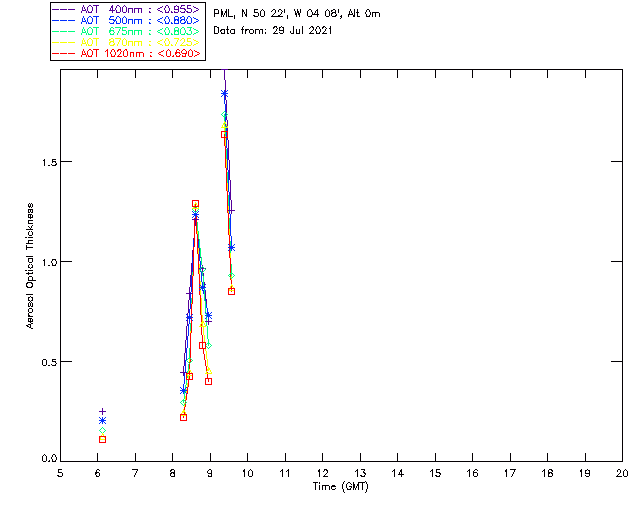640x512 pixels.
Task: Pick the last red square marker near AOT 0.85
Action: (x=231, y=292)
